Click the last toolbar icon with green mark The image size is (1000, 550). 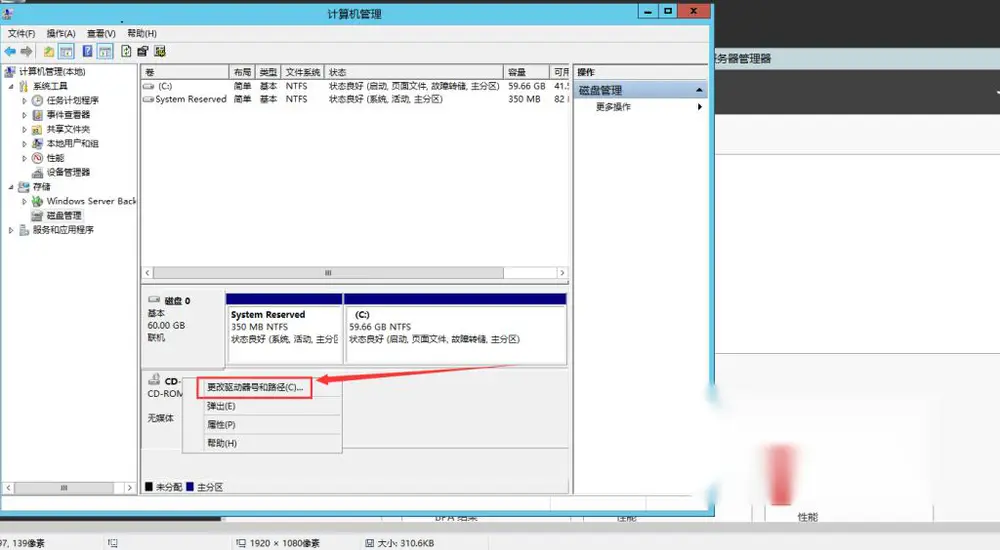[x=159, y=52]
